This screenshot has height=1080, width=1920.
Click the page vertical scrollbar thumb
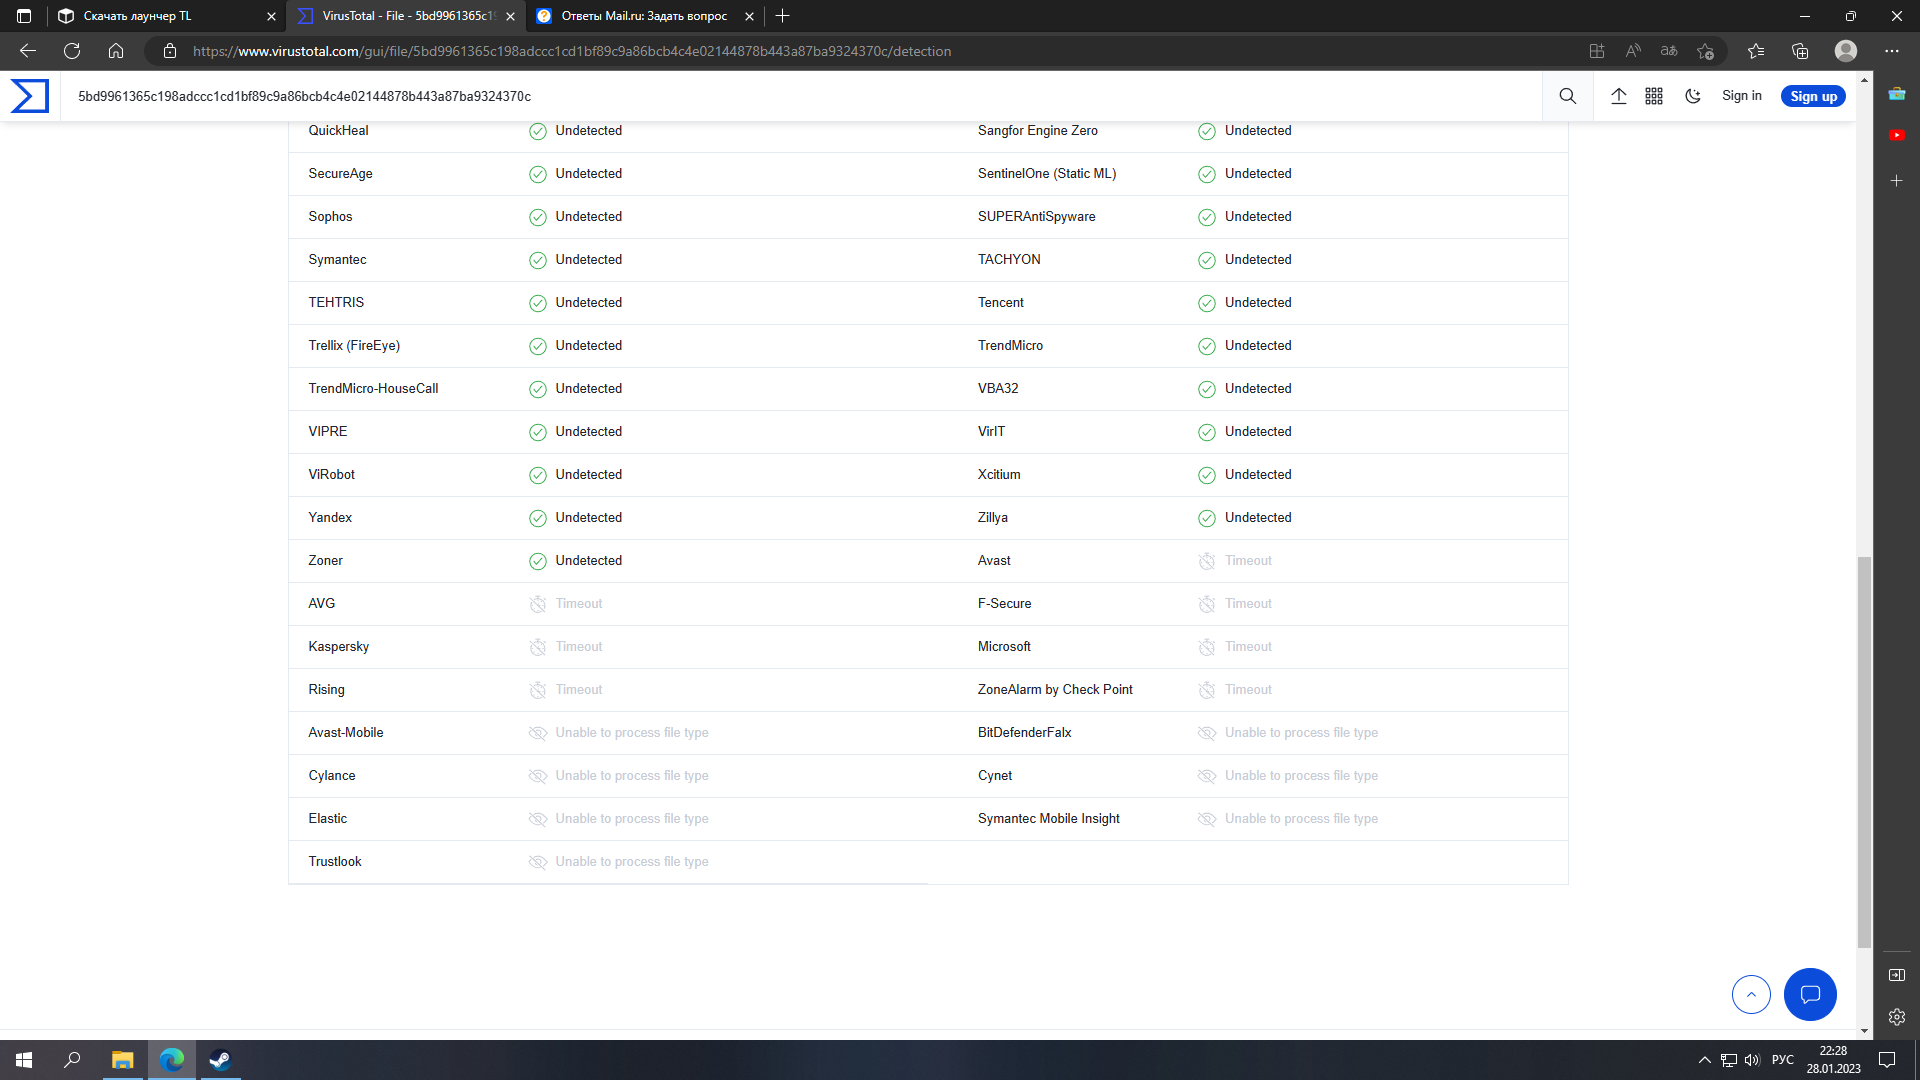pyautogui.click(x=1864, y=752)
